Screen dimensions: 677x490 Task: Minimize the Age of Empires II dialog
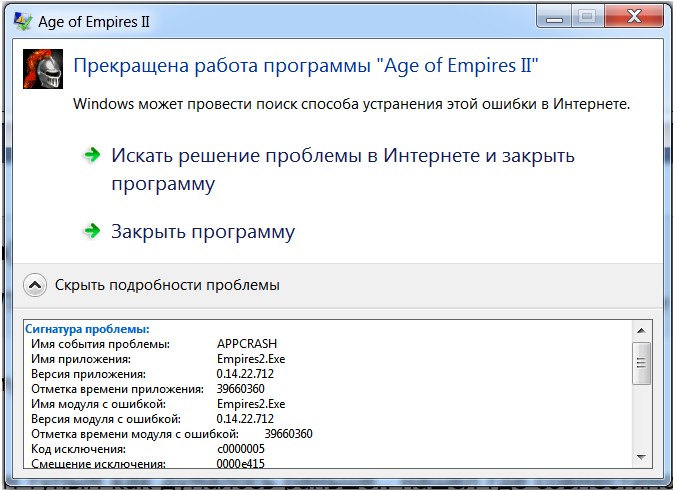(554, 17)
